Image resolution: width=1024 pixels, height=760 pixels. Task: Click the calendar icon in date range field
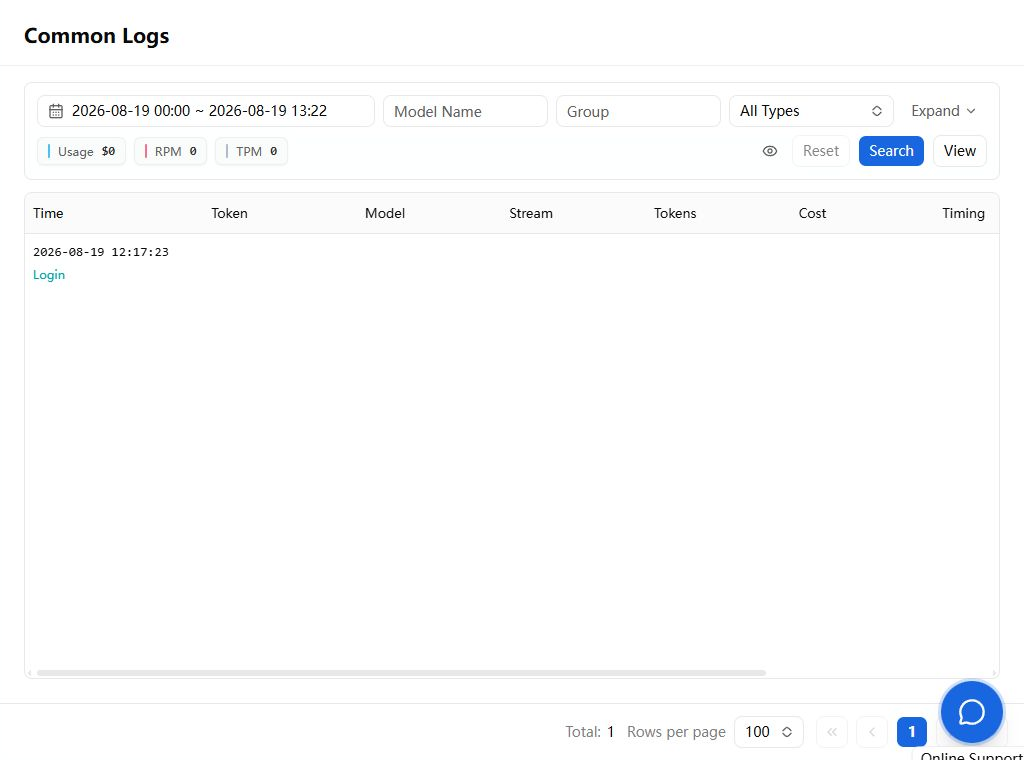[56, 111]
